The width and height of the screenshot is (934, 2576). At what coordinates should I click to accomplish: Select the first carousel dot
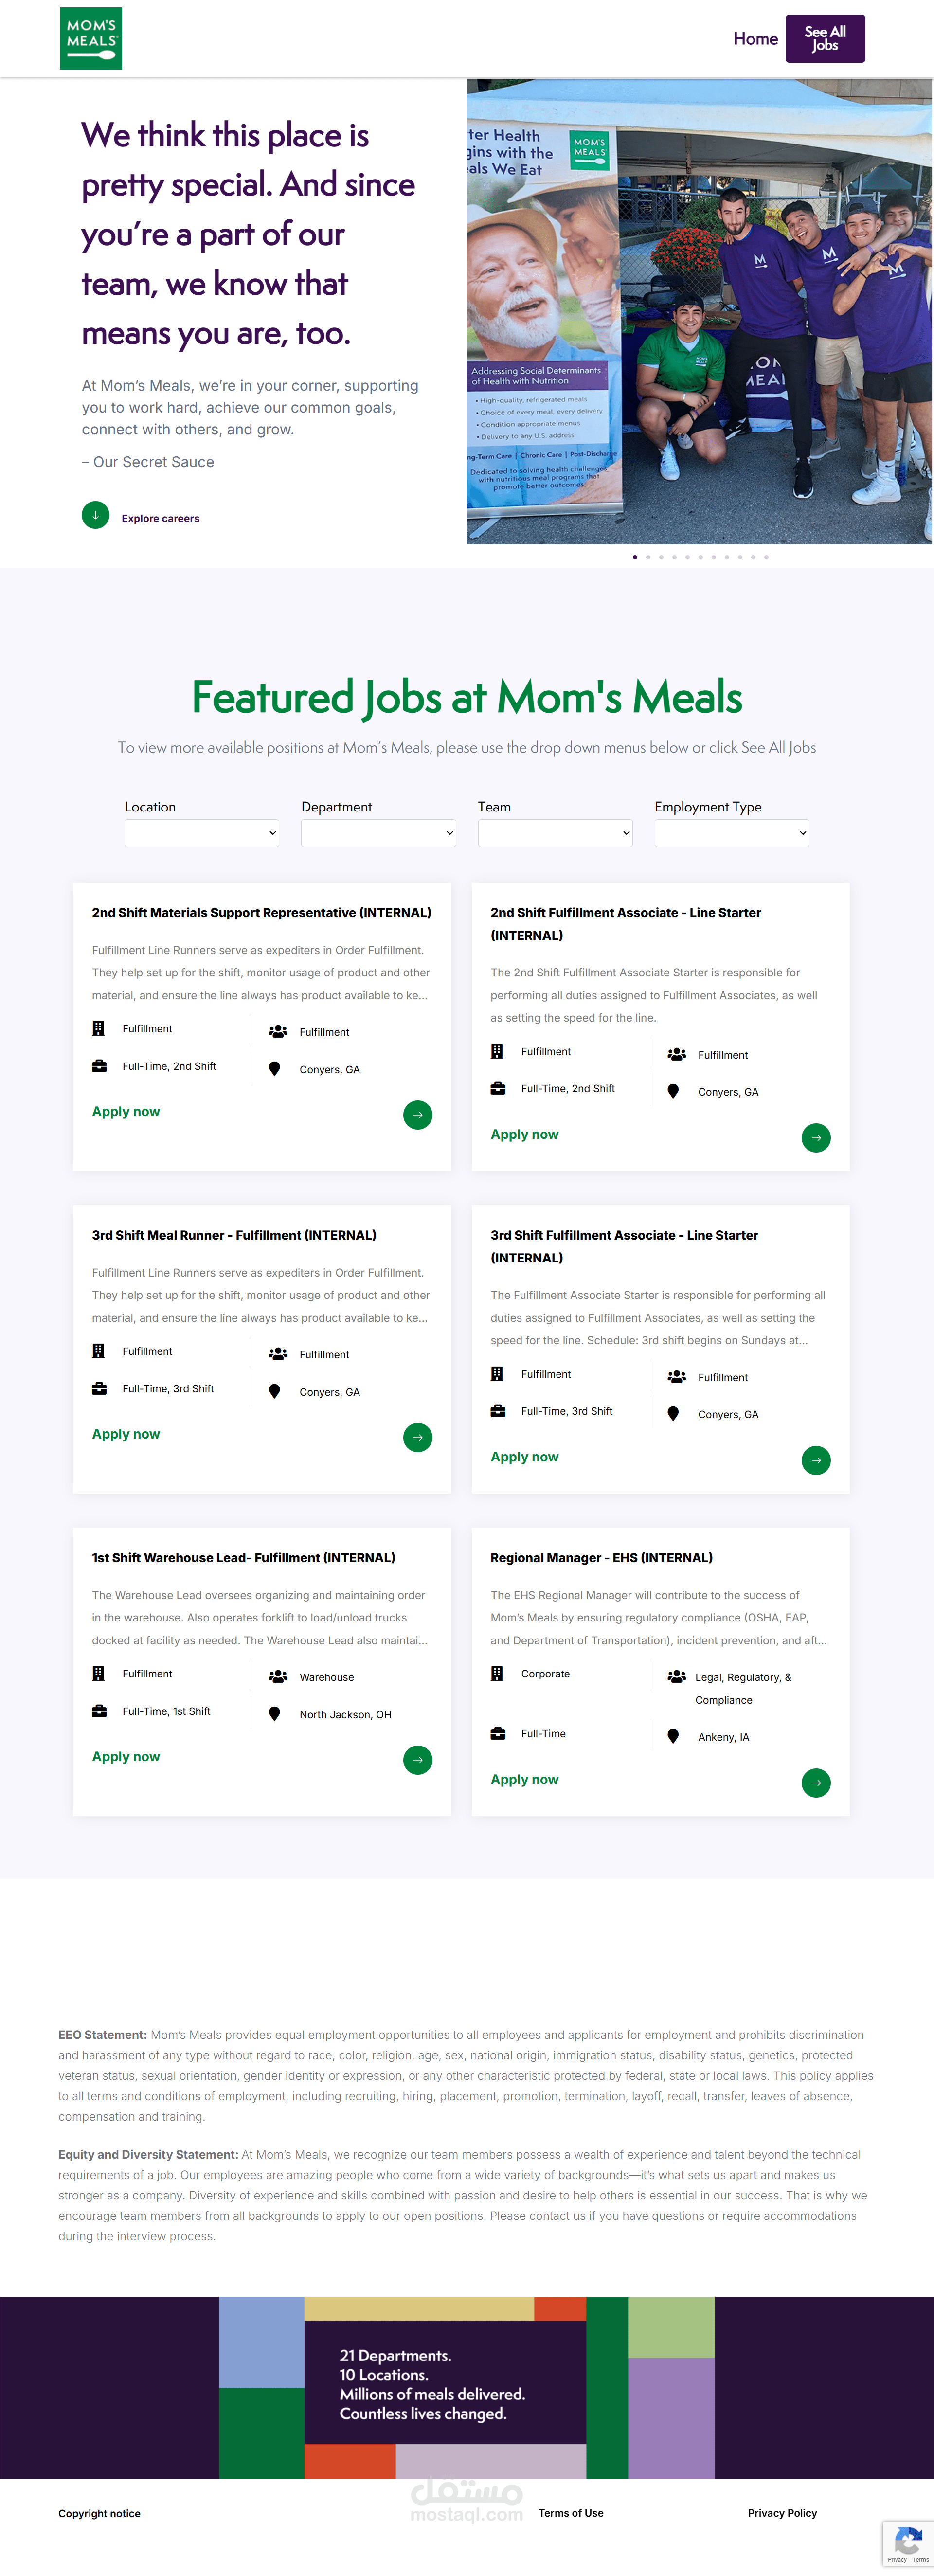[x=635, y=557]
